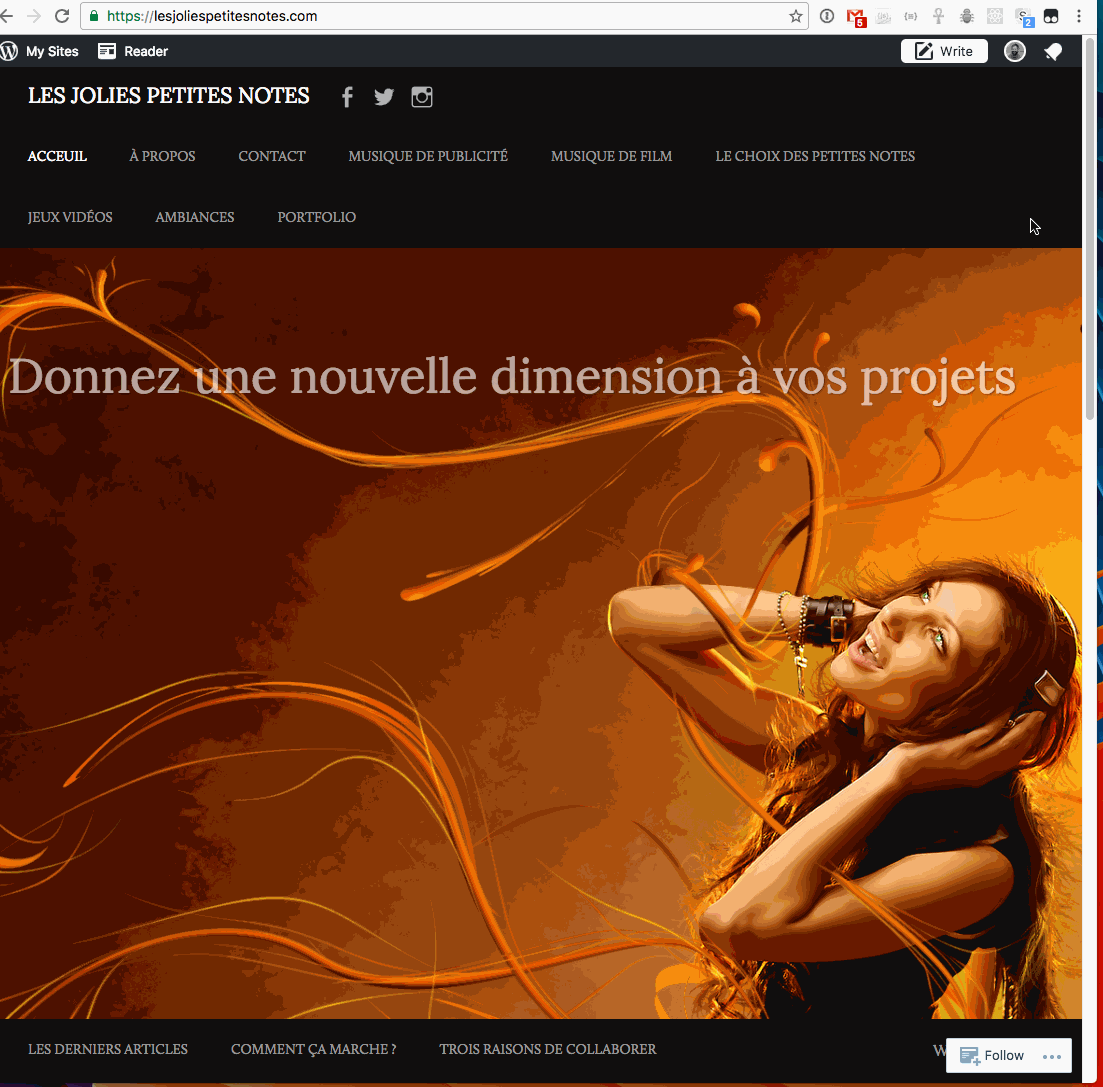1103x1087 pixels.
Task: Click the Gmail extension icon
Action: coord(855,16)
